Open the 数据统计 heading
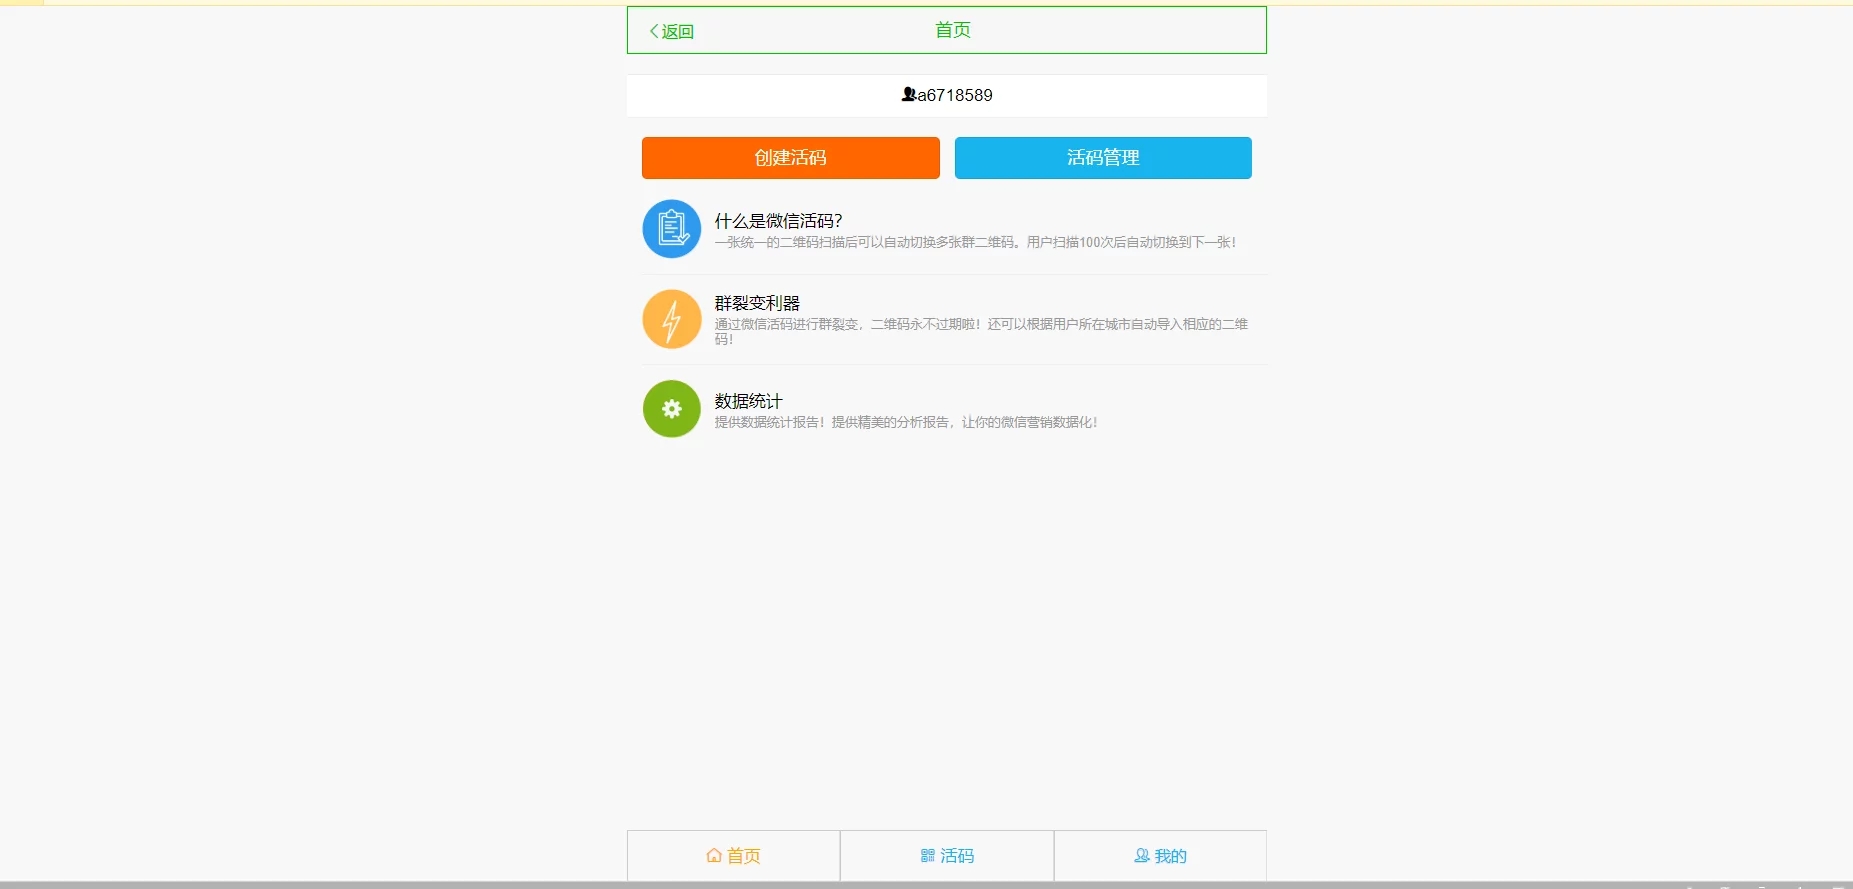Screen dimensions: 1853x889 click(748, 401)
